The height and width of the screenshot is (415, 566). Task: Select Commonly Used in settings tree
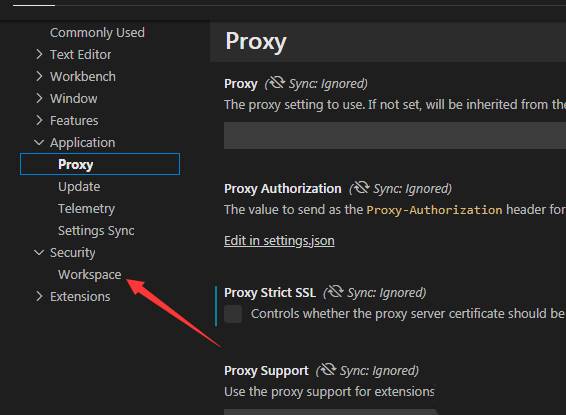[x=97, y=32]
